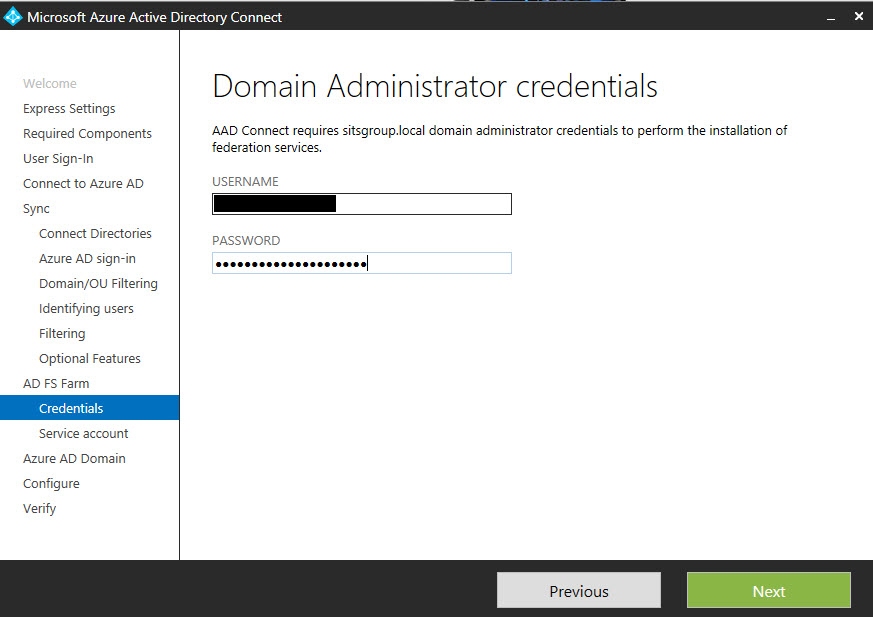Select the AD FS Farm section
The width and height of the screenshot is (873, 617).
56,384
